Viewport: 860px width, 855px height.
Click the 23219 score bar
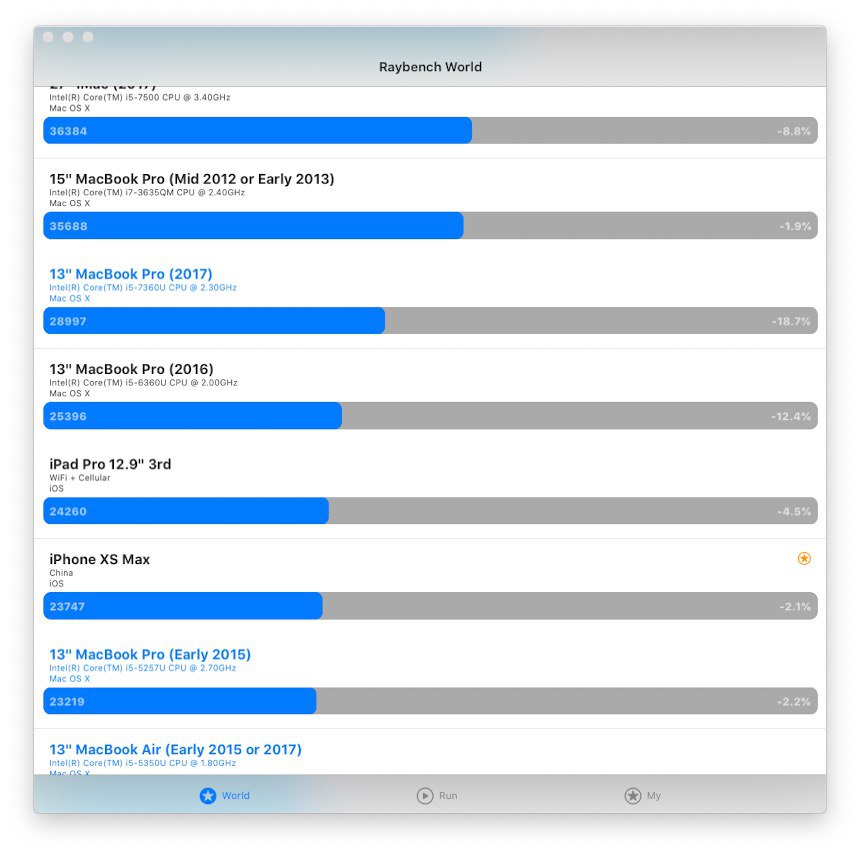point(431,701)
